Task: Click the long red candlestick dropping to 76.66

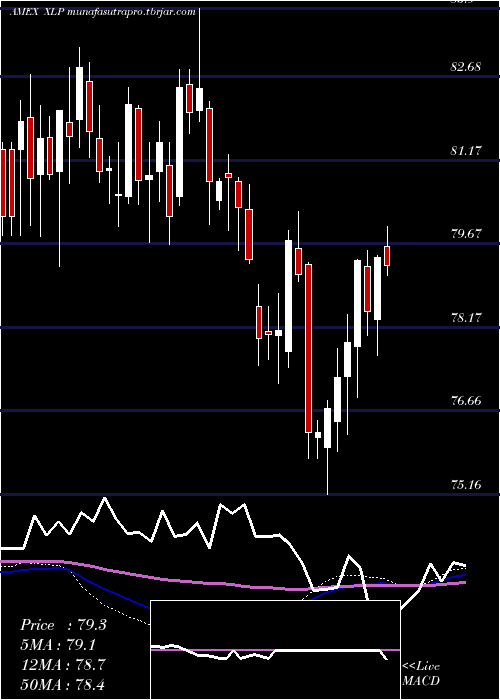Action: coord(308,348)
